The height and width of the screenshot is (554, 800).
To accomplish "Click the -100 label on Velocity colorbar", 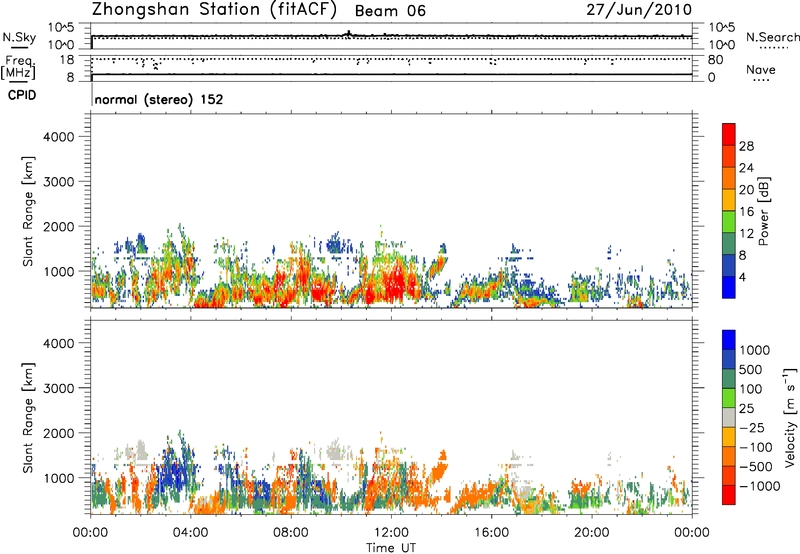I will pyautogui.click(x=756, y=447).
